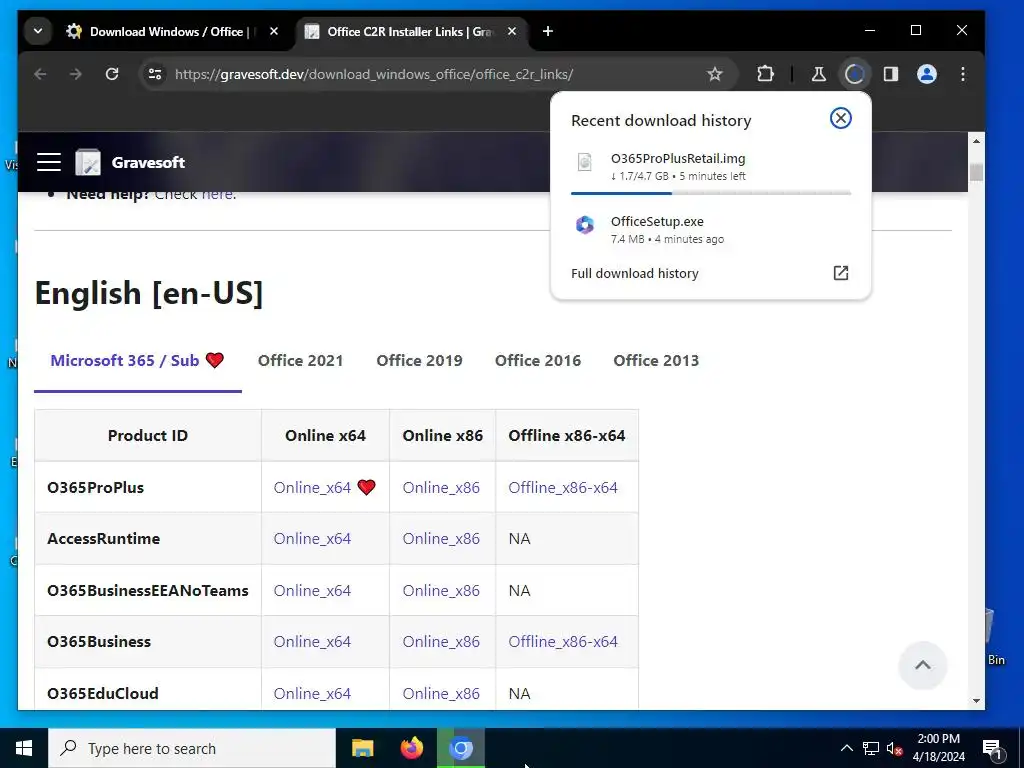Image resolution: width=1024 pixels, height=768 pixels.
Task: Click the O365ProPlusRetail.img download progress bar
Action: [x=711, y=193]
